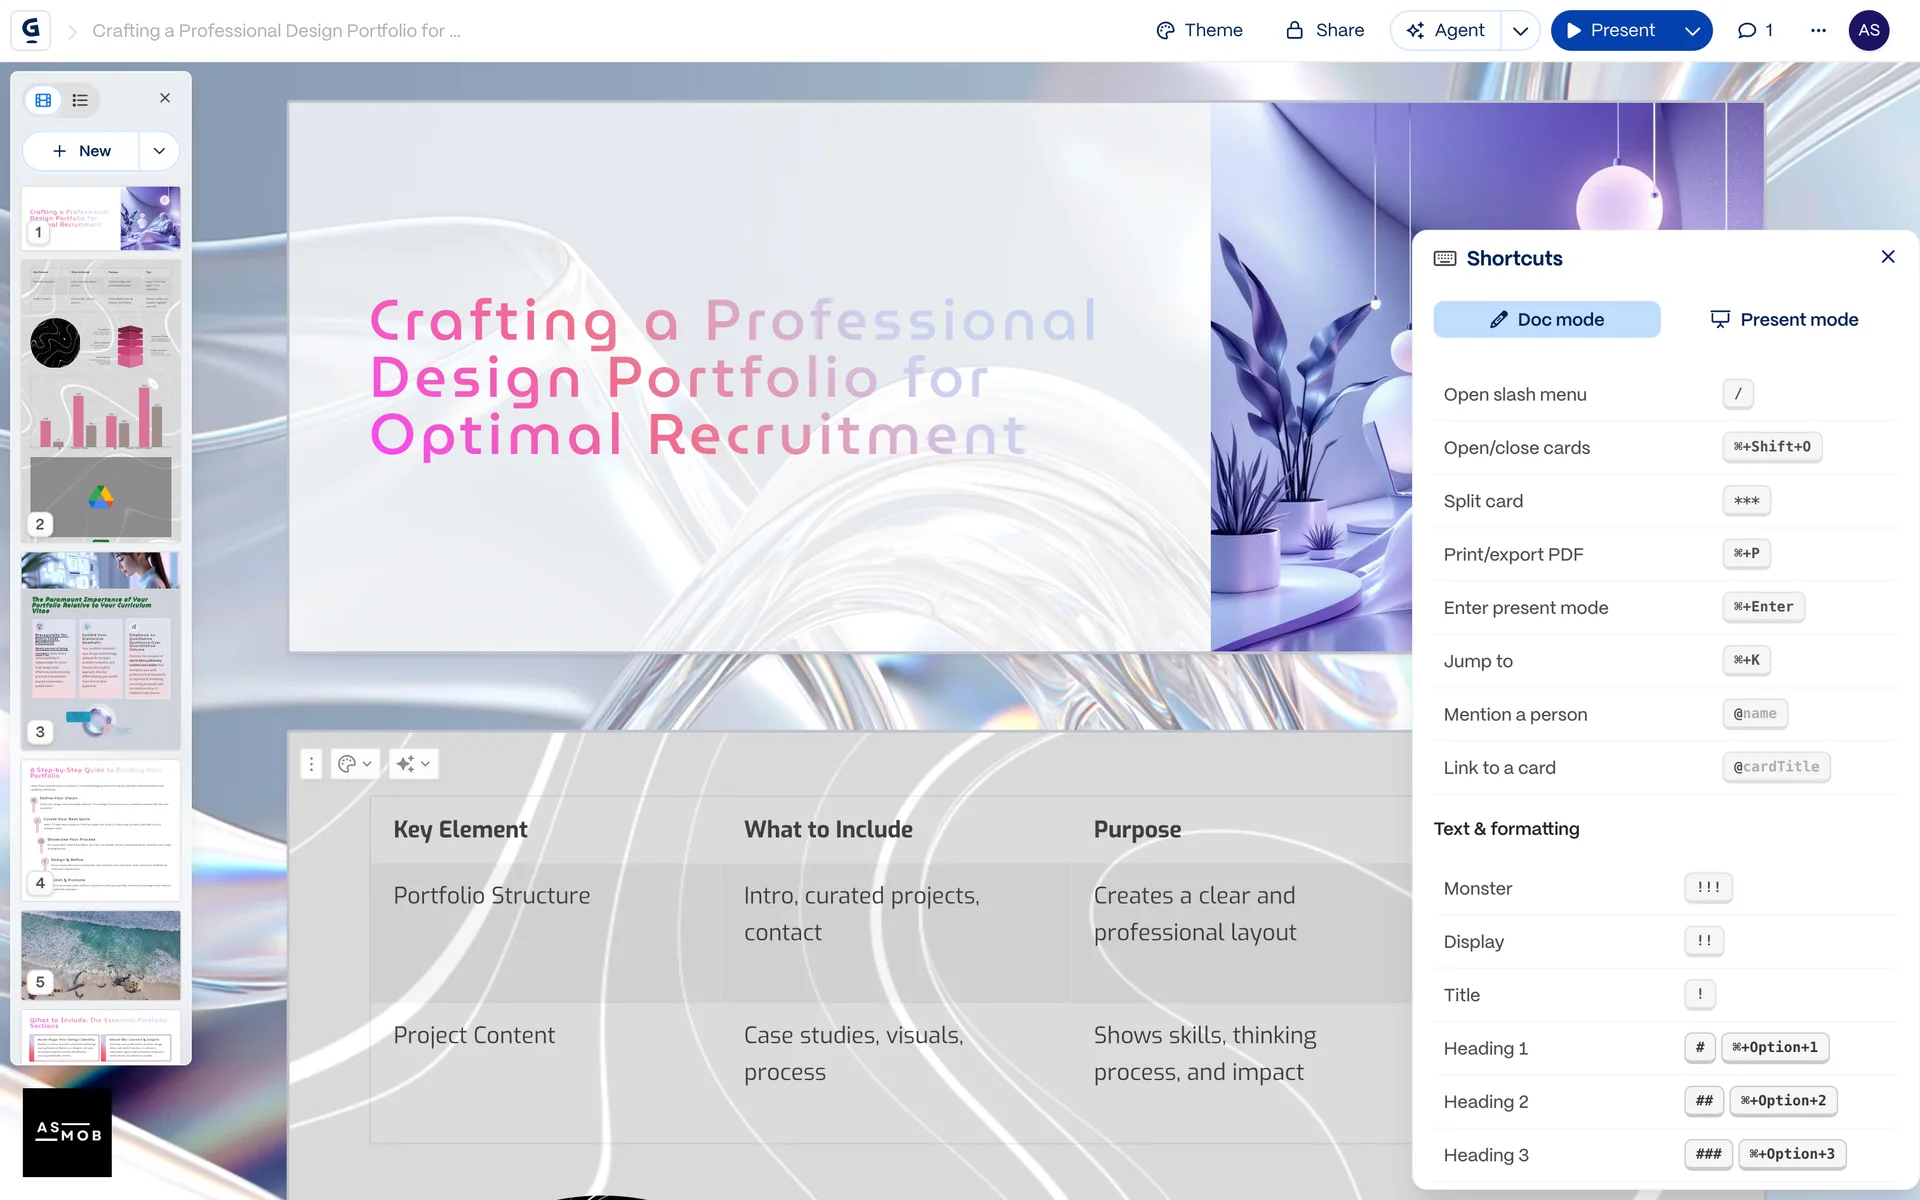Screen dimensions: 1920x1200
Task: Select the Doc mode shortcuts tab
Action: [x=1546, y=319]
